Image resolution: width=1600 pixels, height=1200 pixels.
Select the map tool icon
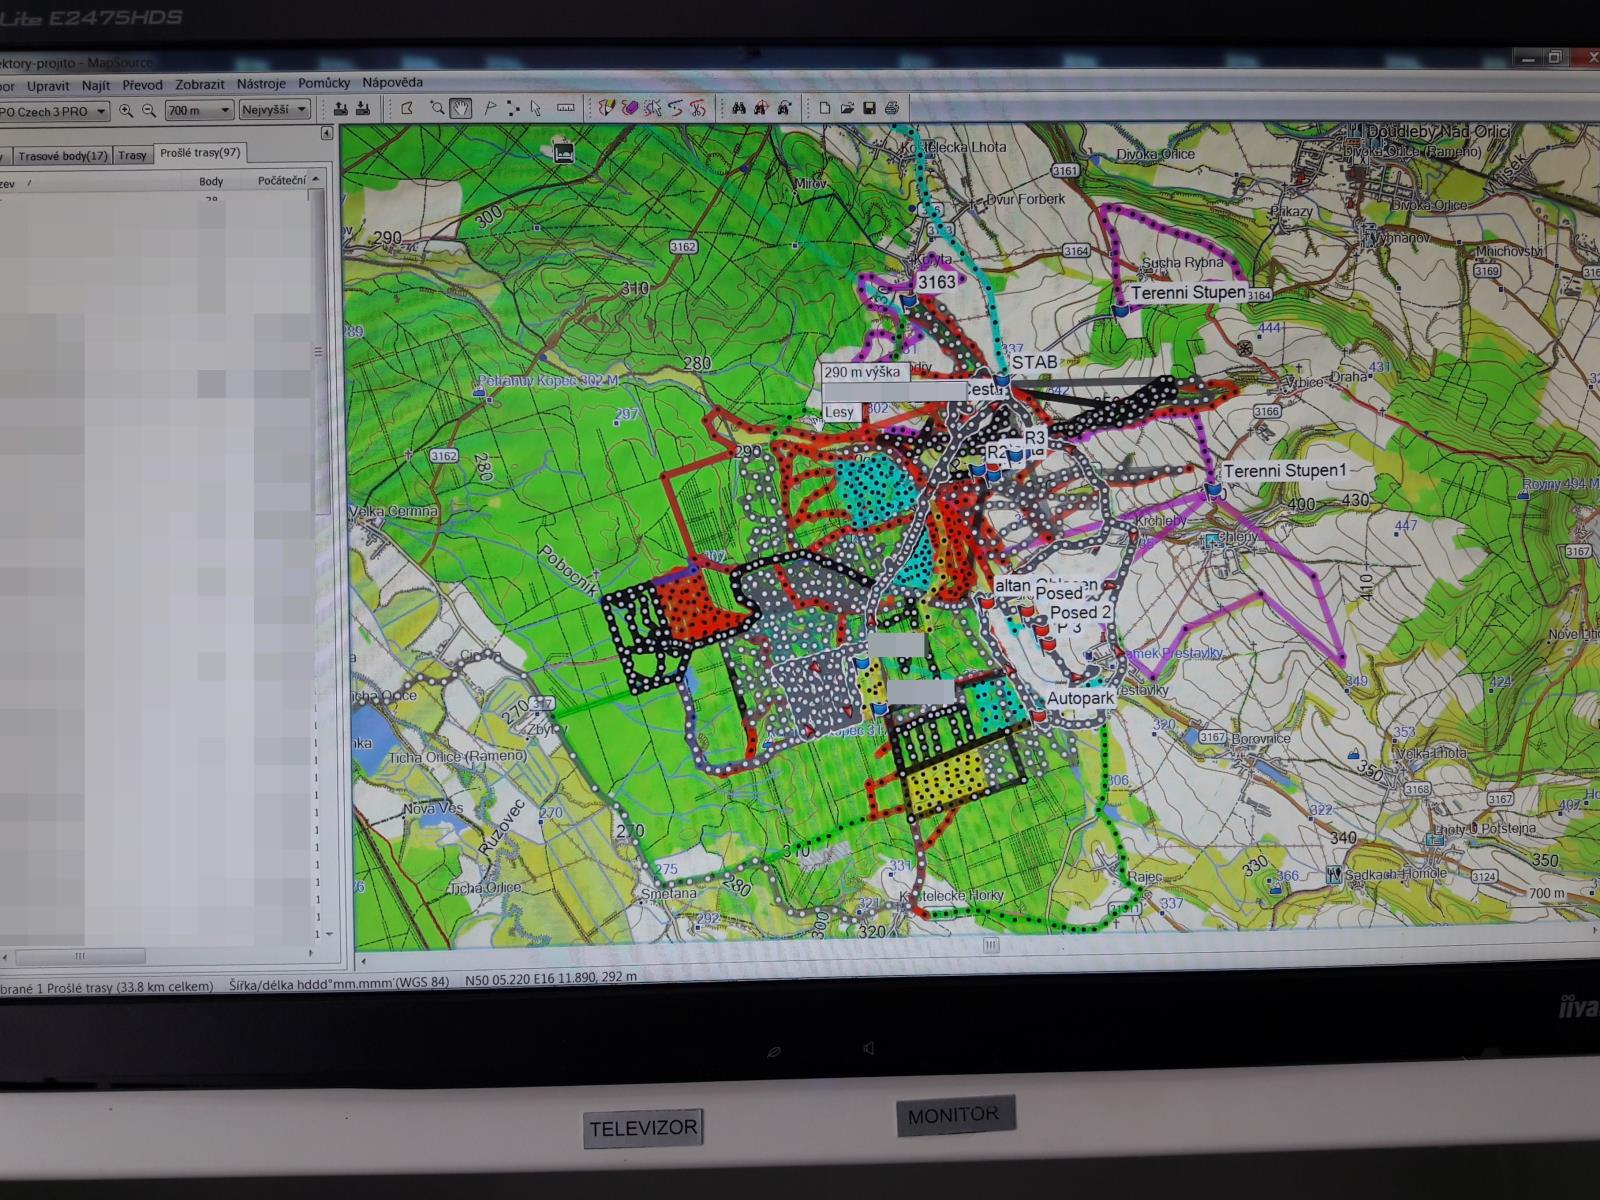[407, 108]
